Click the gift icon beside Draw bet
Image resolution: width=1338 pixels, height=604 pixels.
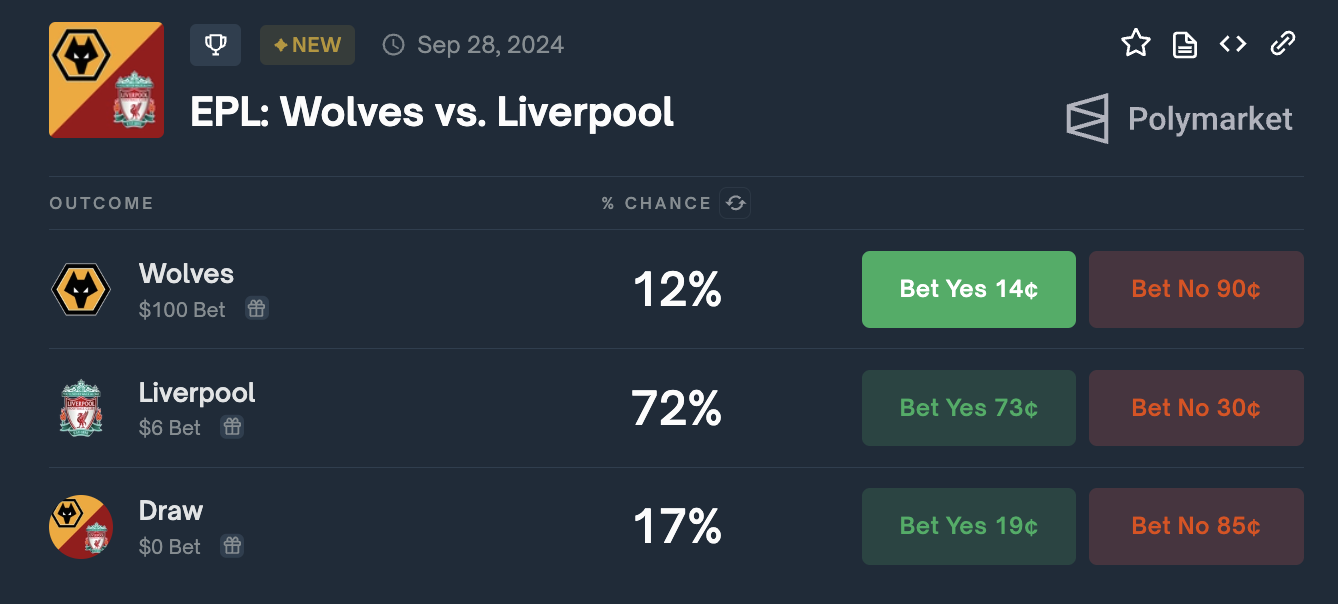coord(232,546)
